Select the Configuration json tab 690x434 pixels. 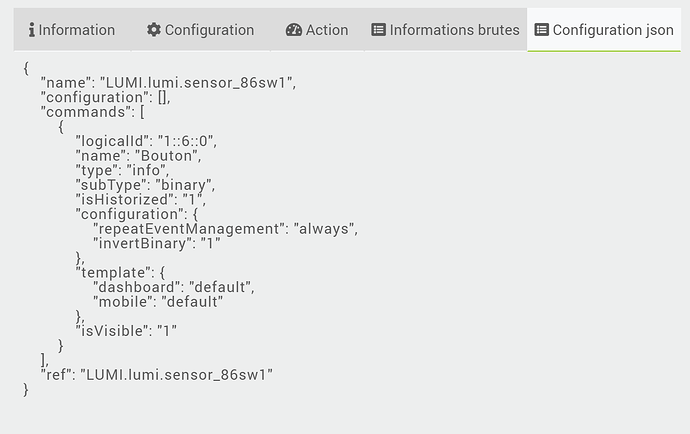(604, 30)
